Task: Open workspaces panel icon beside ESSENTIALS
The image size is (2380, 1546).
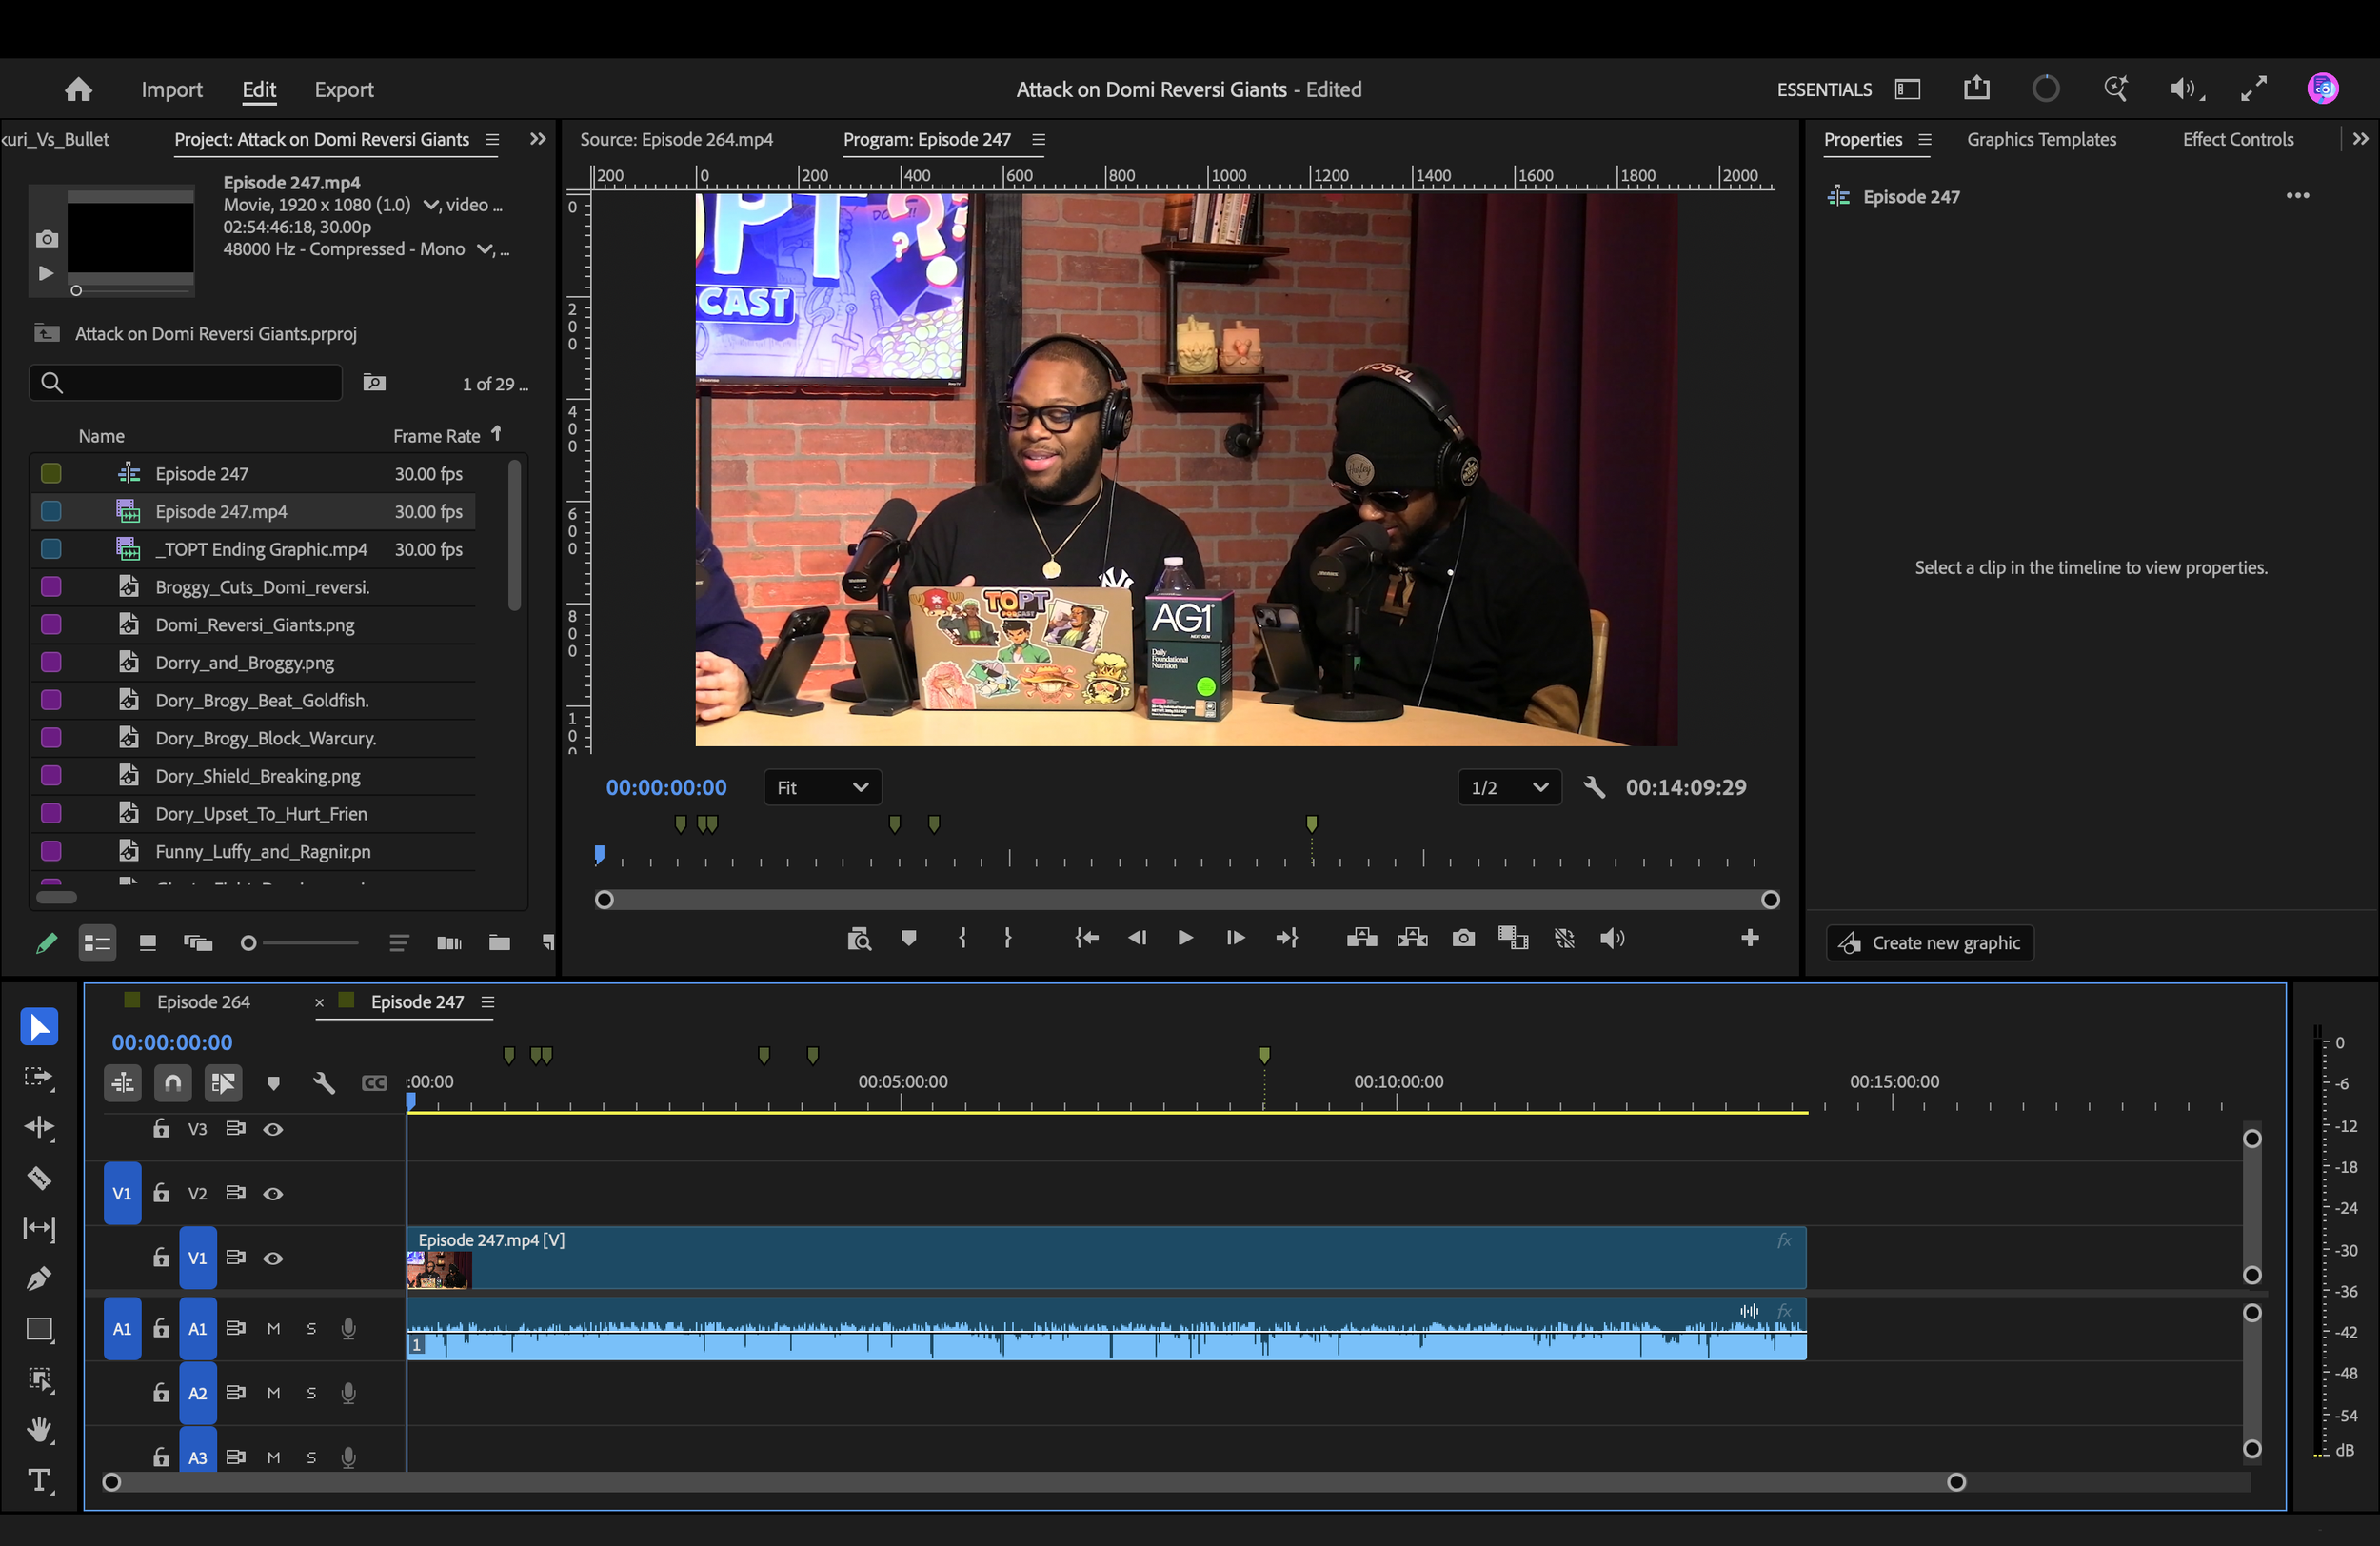Action: 1907,89
